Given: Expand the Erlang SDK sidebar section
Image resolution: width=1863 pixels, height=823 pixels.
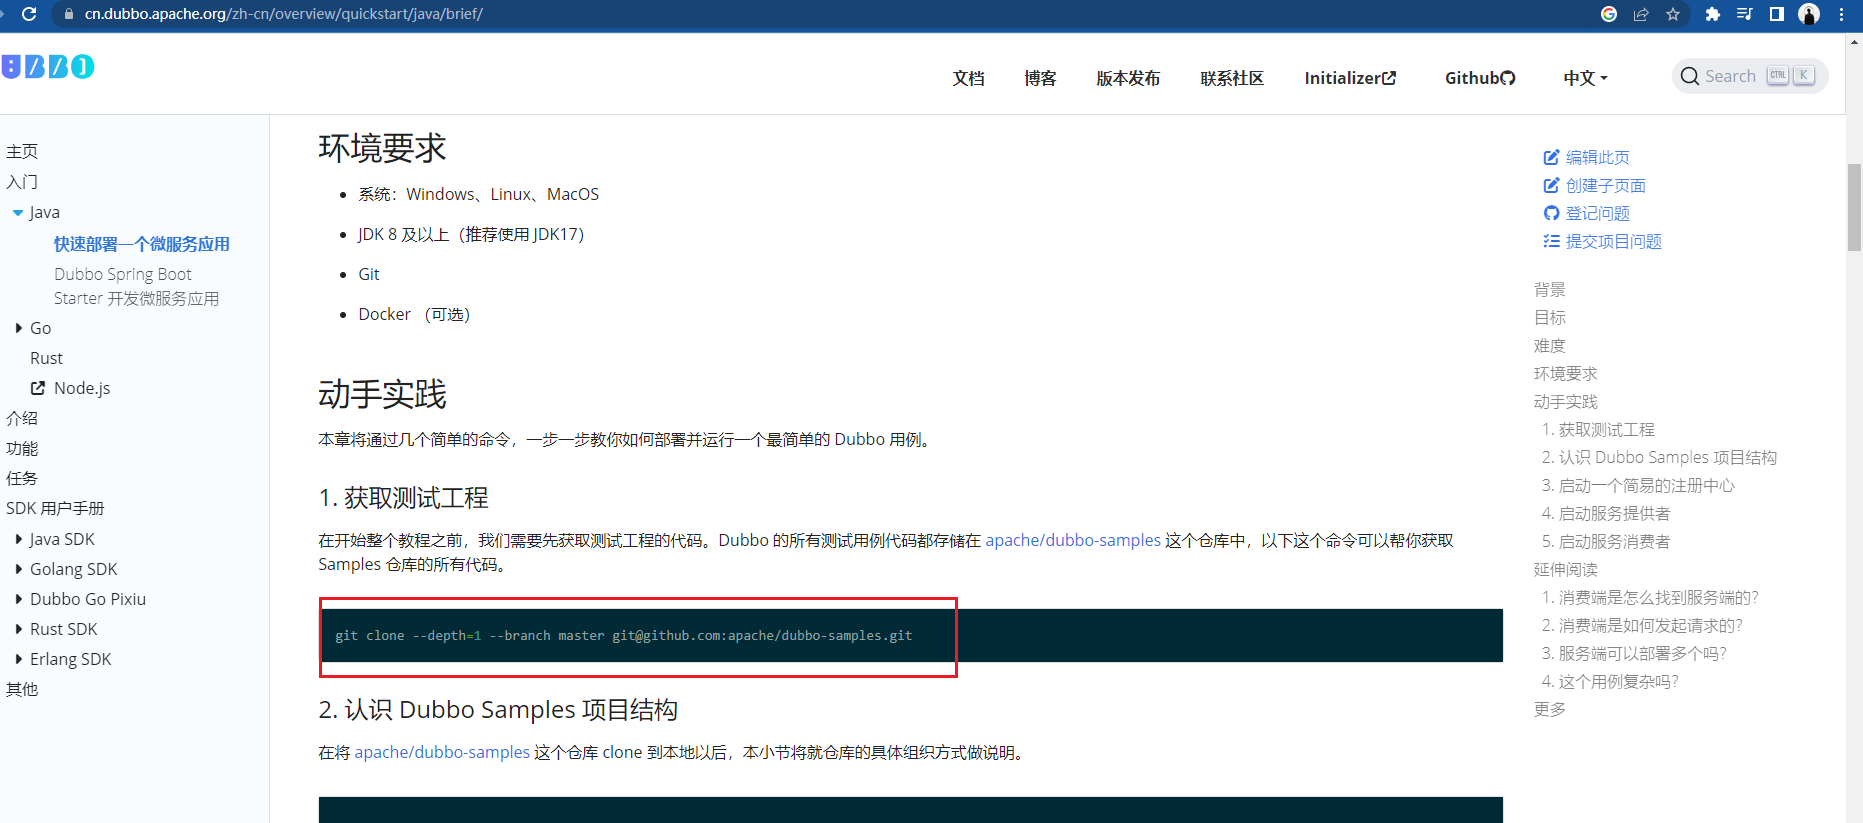Looking at the screenshot, I should click(x=18, y=659).
